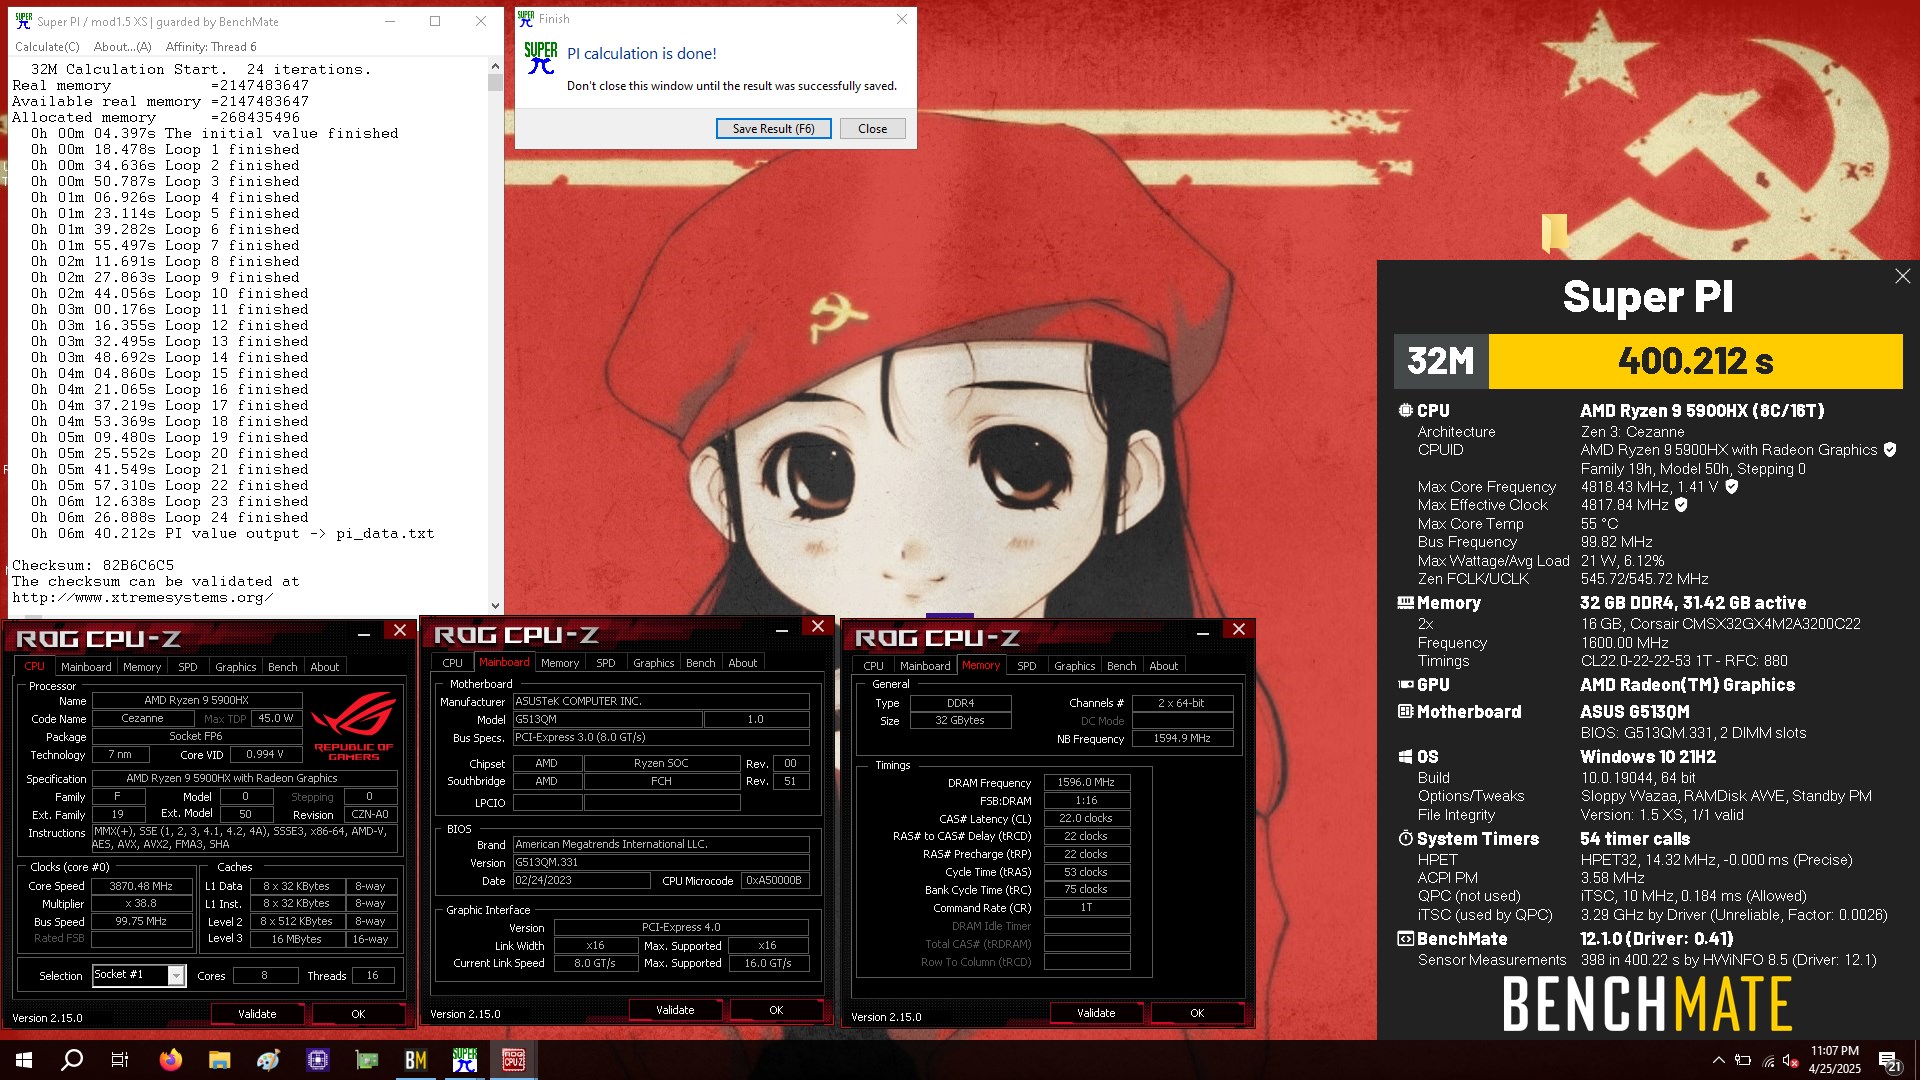Open Bench tab in left CPU-Z window
This screenshot has width=1920, height=1080.
click(283, 667)
